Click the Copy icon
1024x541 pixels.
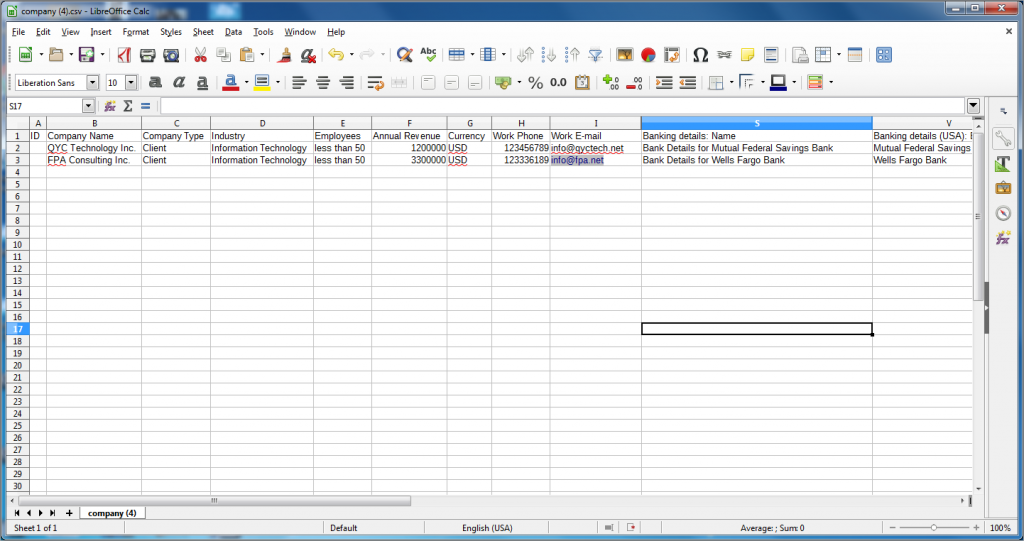[223, 55]
